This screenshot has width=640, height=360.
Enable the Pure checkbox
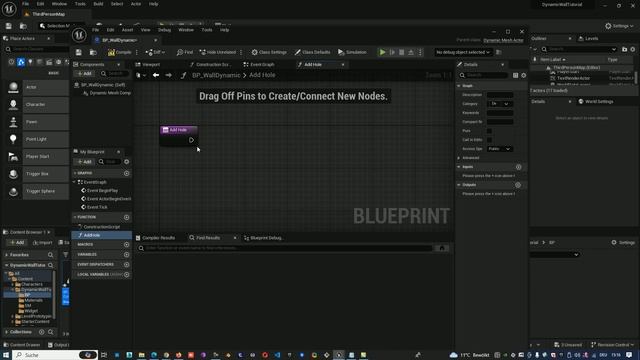click(x=489, y=131)
